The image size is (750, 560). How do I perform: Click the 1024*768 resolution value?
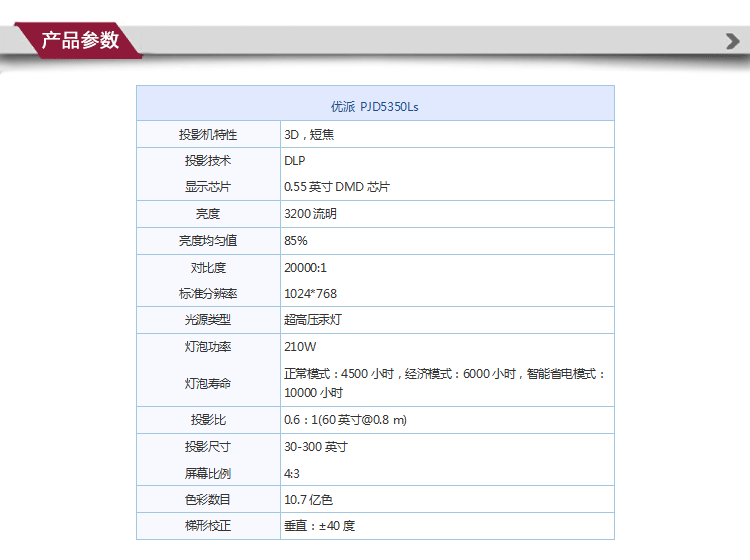point(310,293)
